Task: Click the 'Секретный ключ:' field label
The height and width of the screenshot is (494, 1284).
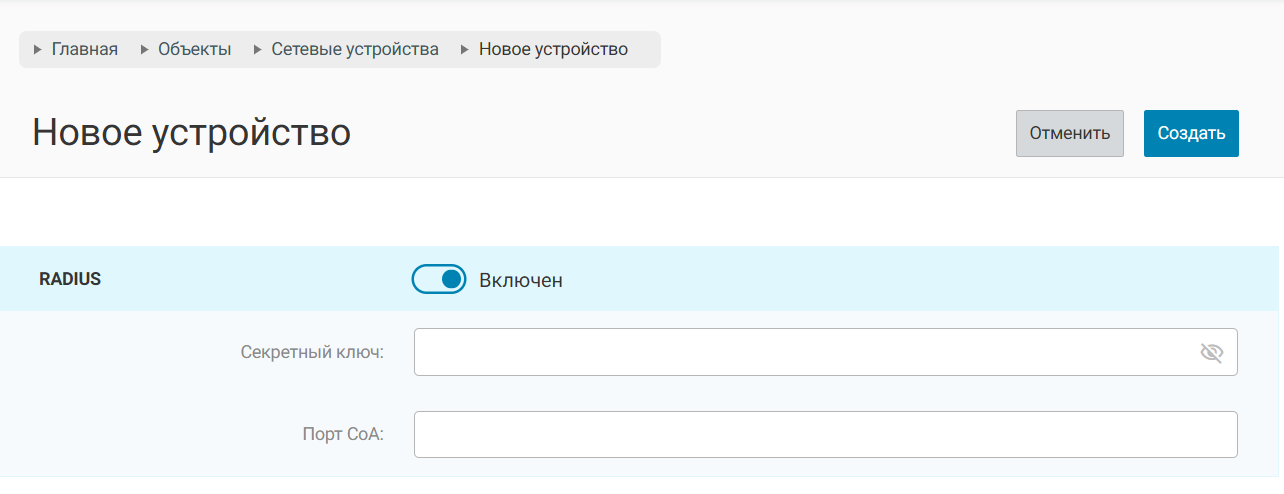Action: (x=312, y=353)
